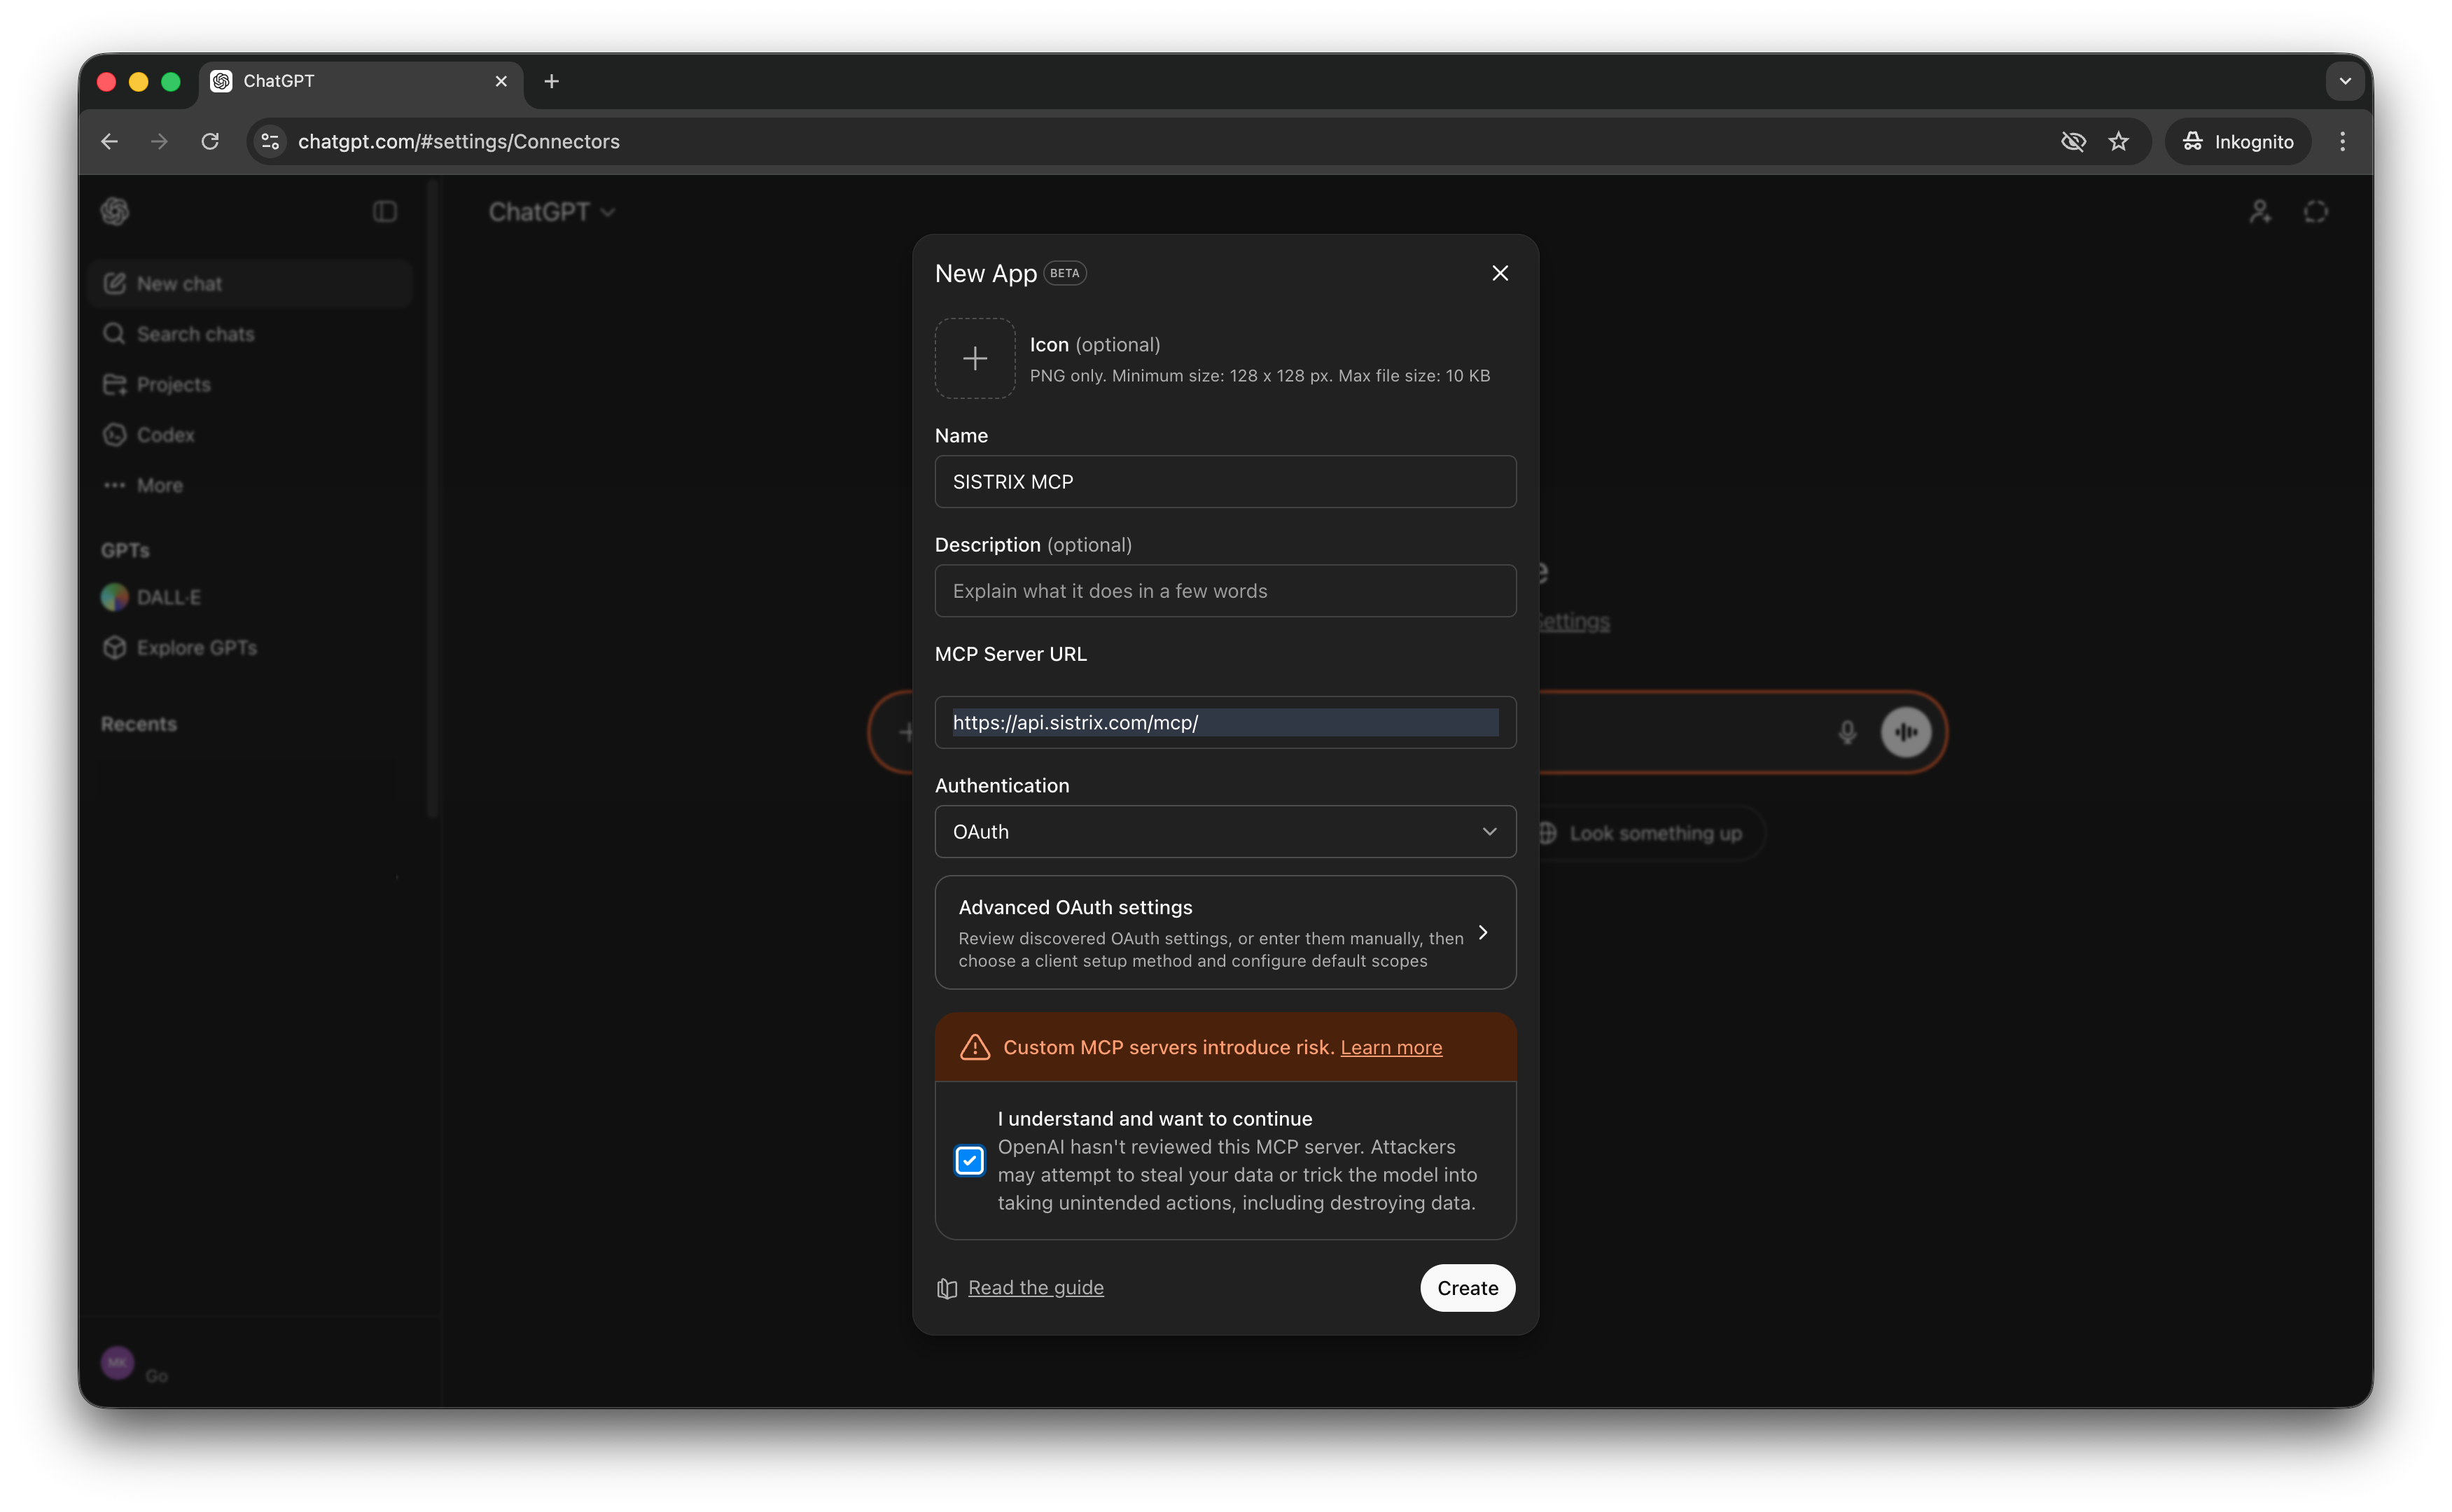2452x1512 pixels.
Task: Click the book icon beside Read the guide
Action: click(946, 1288)
